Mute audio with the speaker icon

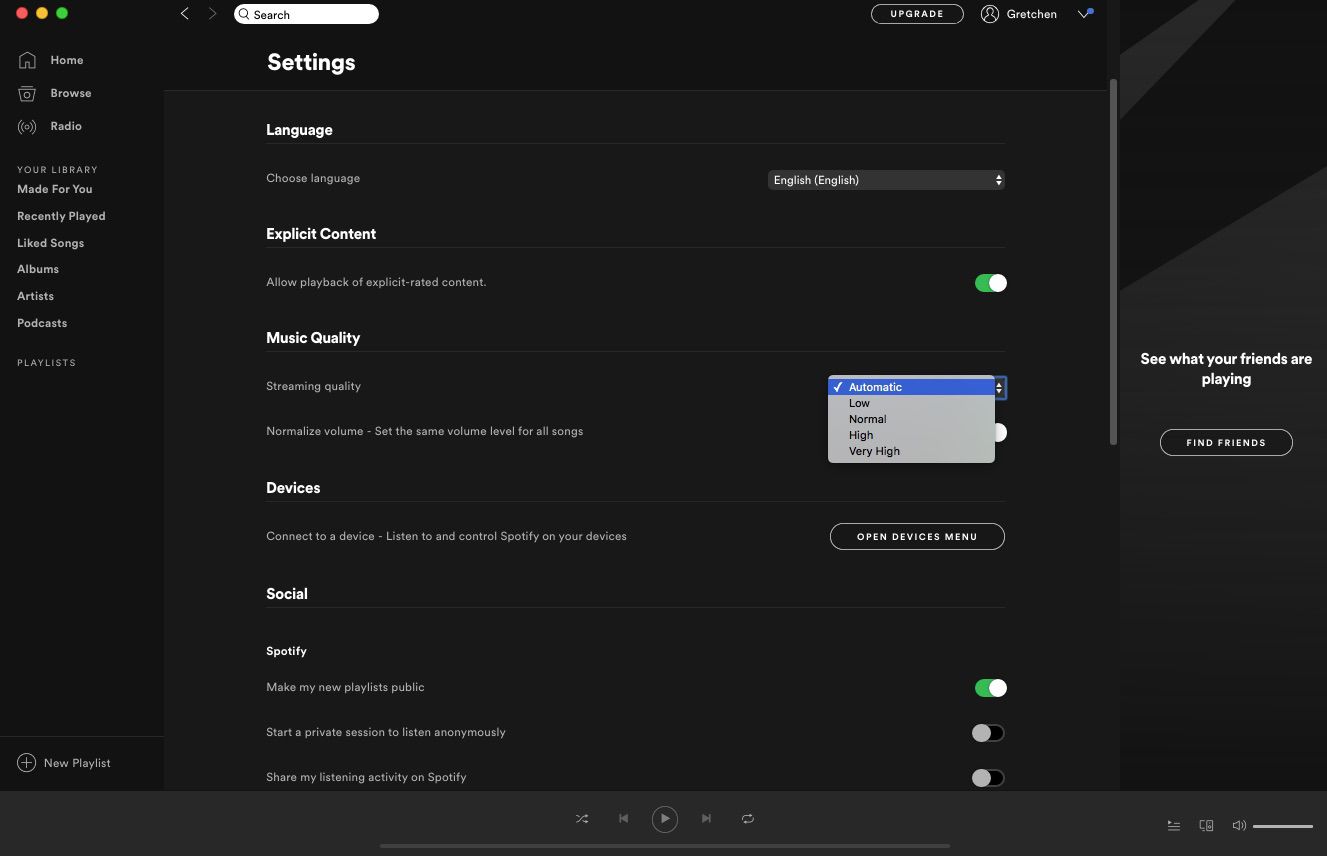point(1239,826)
